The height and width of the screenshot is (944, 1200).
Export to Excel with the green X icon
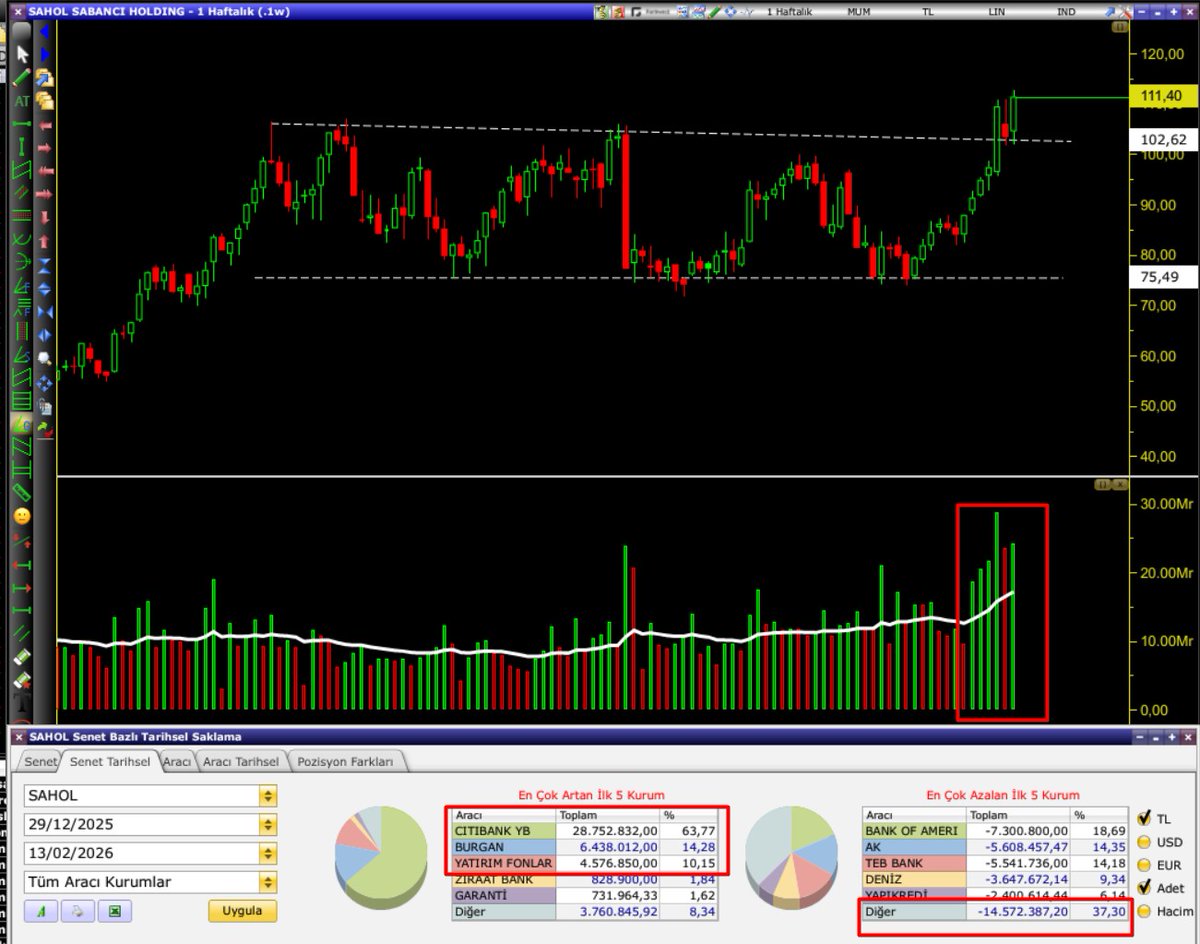tap(114, 911)
